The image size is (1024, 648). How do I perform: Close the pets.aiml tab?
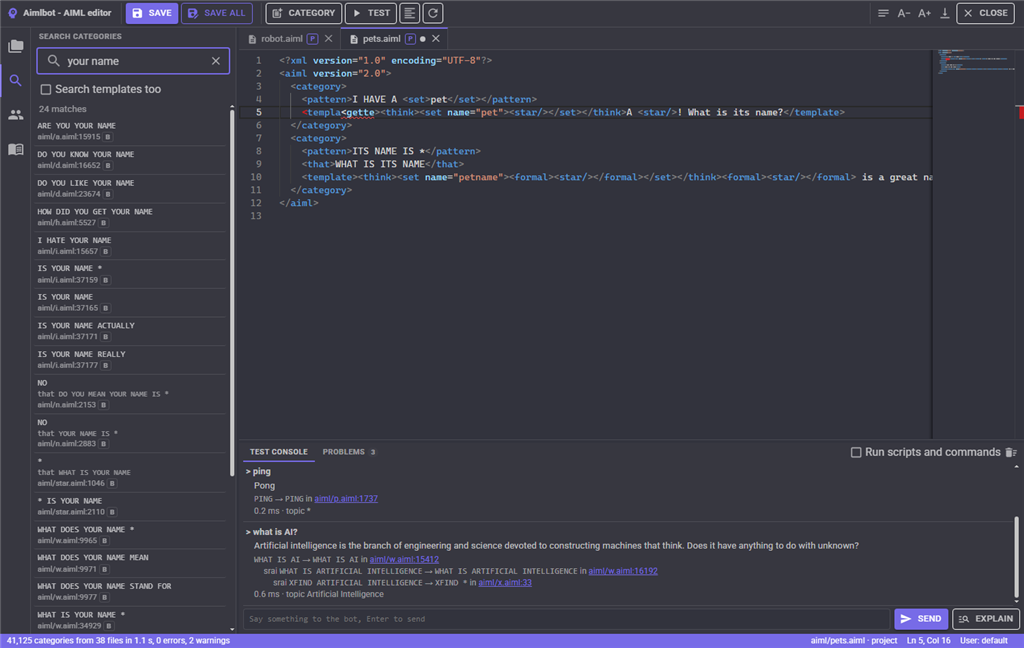(x=436, y=39)
